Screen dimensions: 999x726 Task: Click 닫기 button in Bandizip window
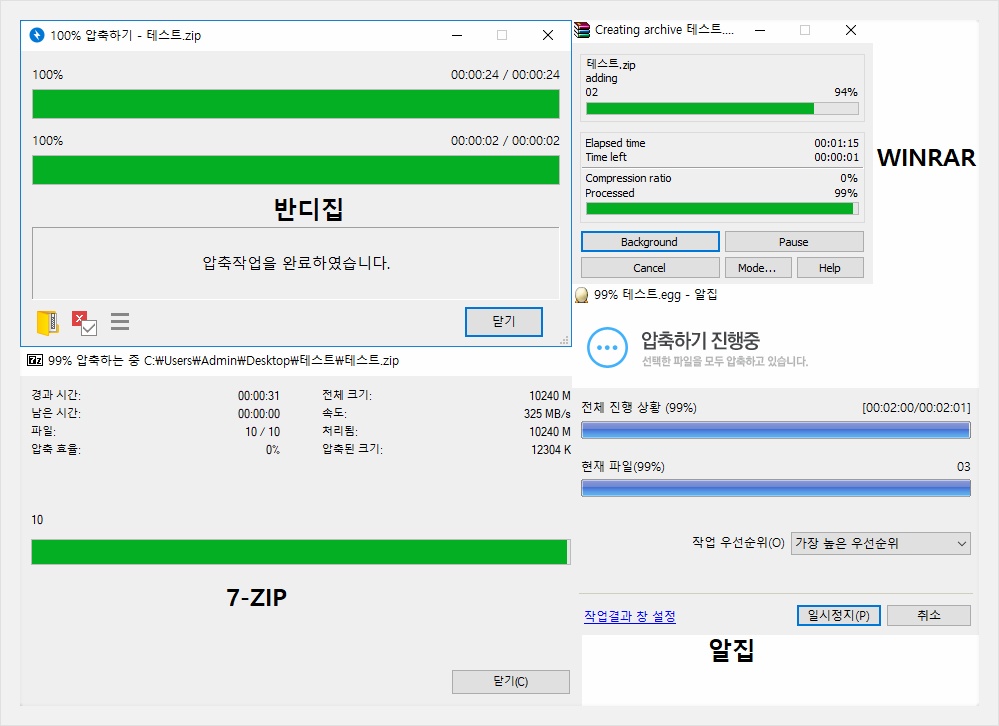tap(504, 322)
